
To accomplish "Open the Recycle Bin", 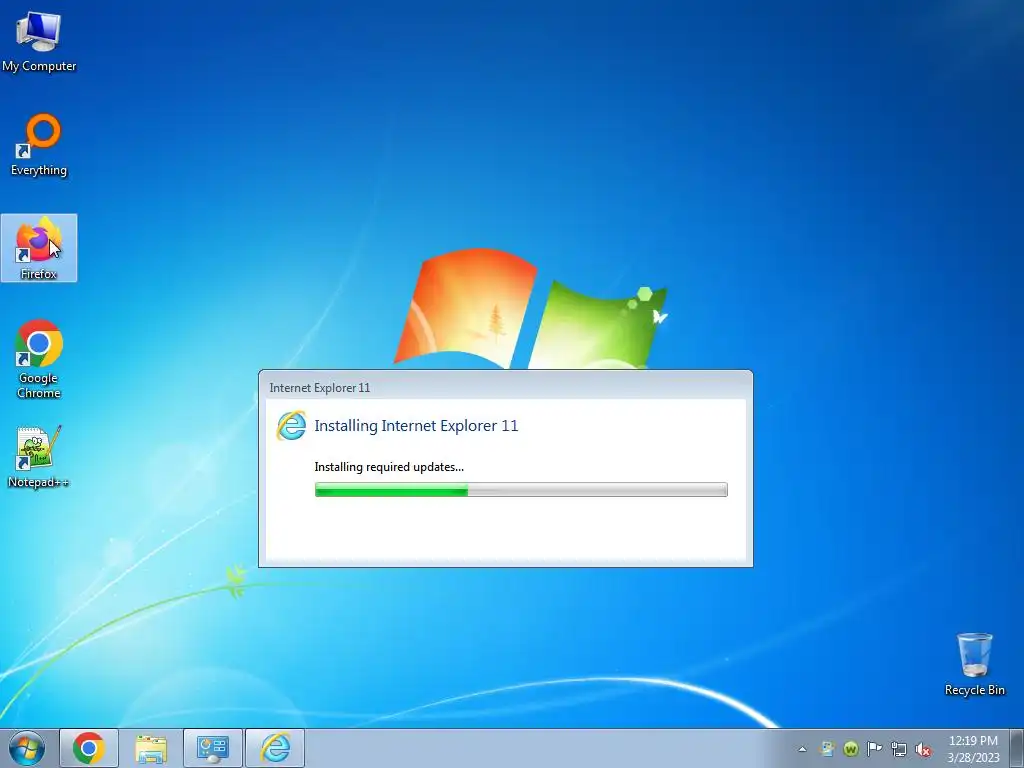I will tap(974, 664).
